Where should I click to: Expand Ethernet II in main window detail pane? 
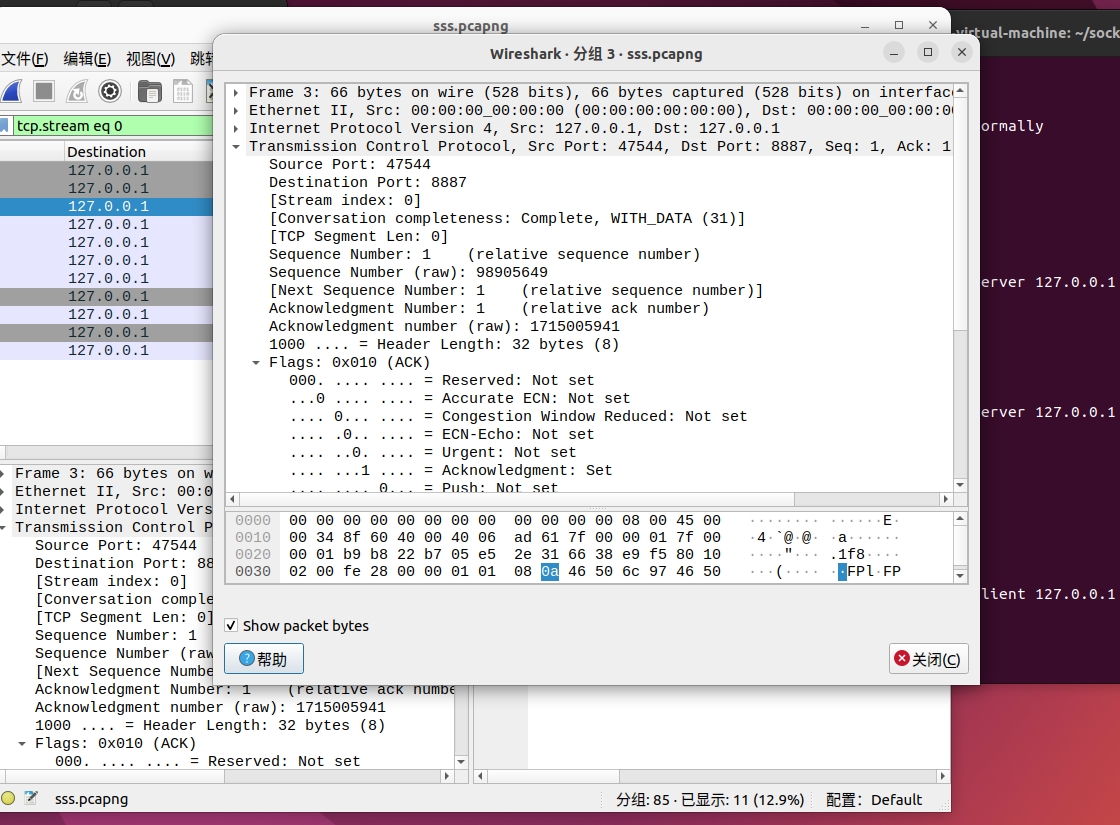coord(3,491)
